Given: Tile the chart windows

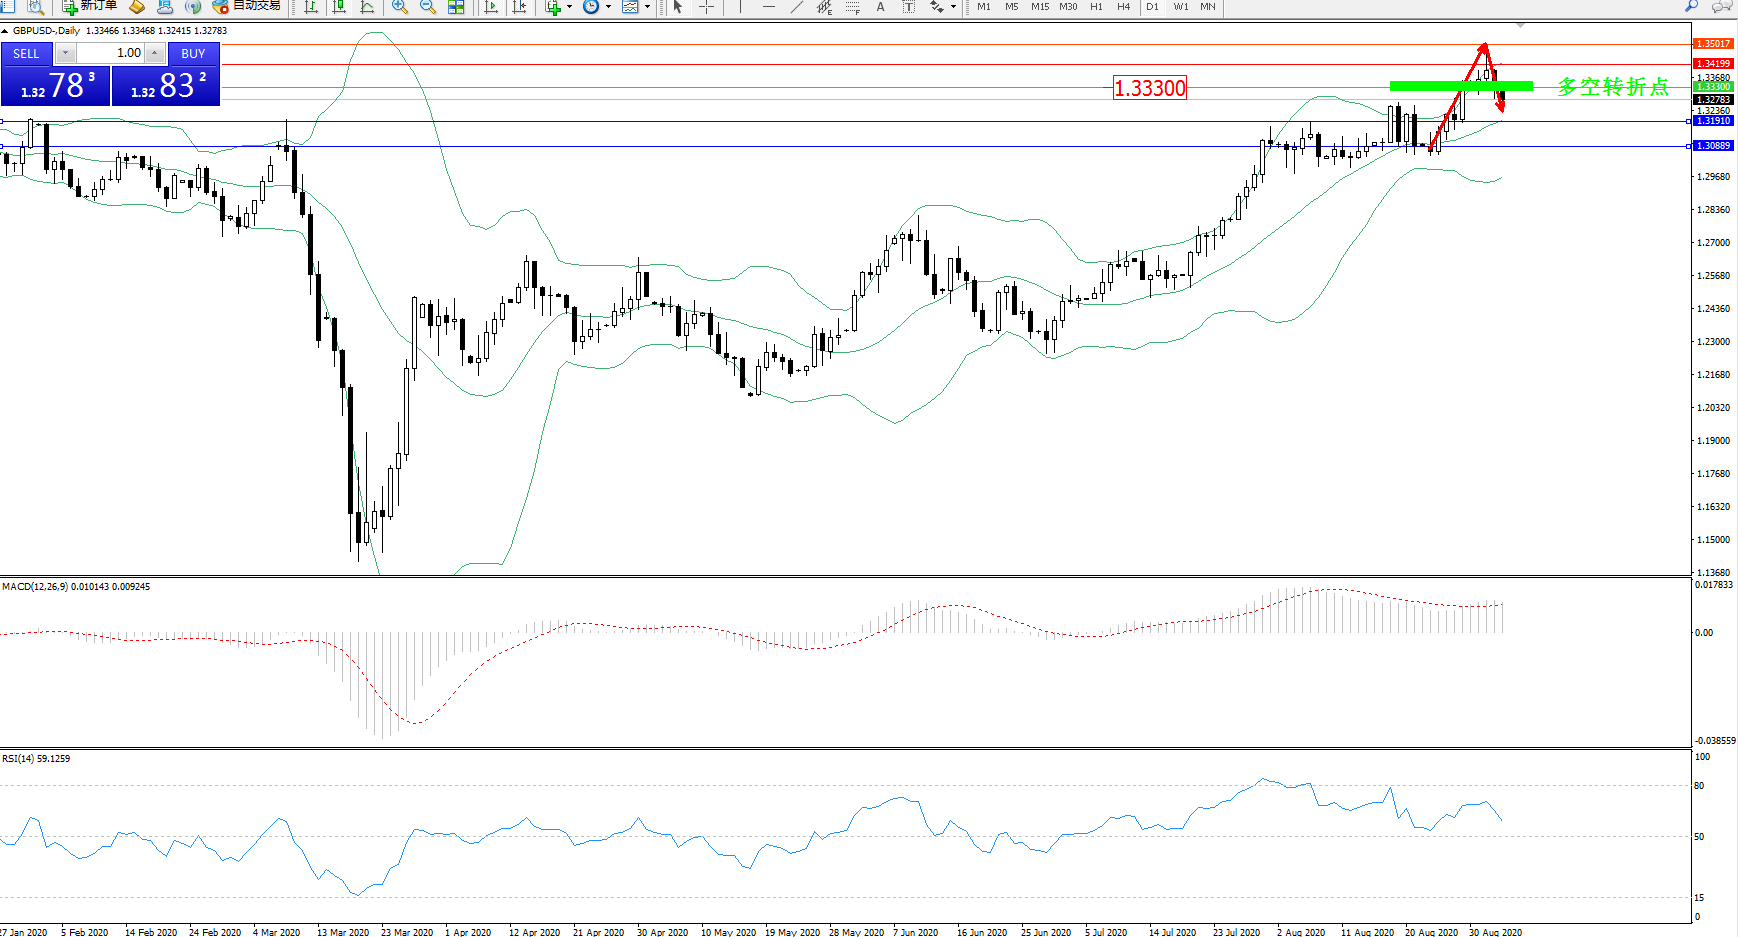Looking at the screenshot, I should tap(456, 7).
